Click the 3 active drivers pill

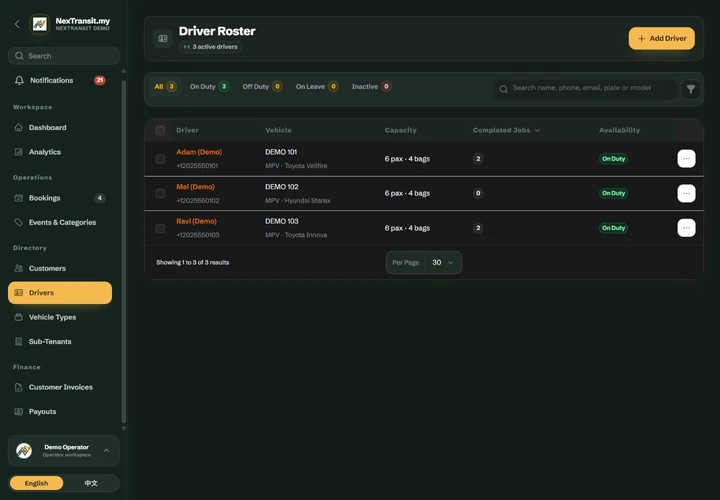pyautogui.click(x=211, y=47)
